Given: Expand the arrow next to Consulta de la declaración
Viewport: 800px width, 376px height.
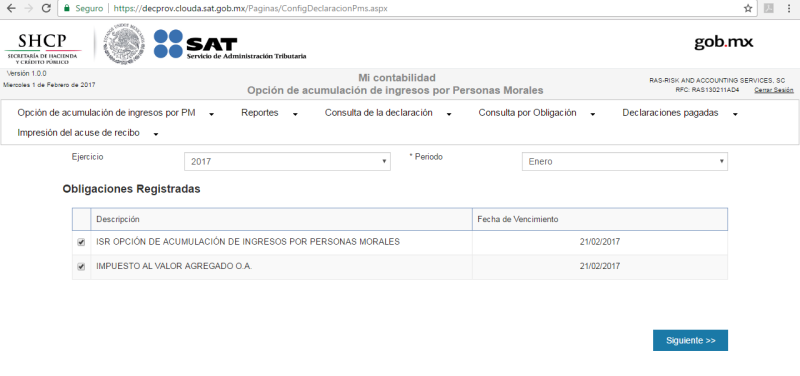Looking at the screenshot, I should tap(449, 115).
